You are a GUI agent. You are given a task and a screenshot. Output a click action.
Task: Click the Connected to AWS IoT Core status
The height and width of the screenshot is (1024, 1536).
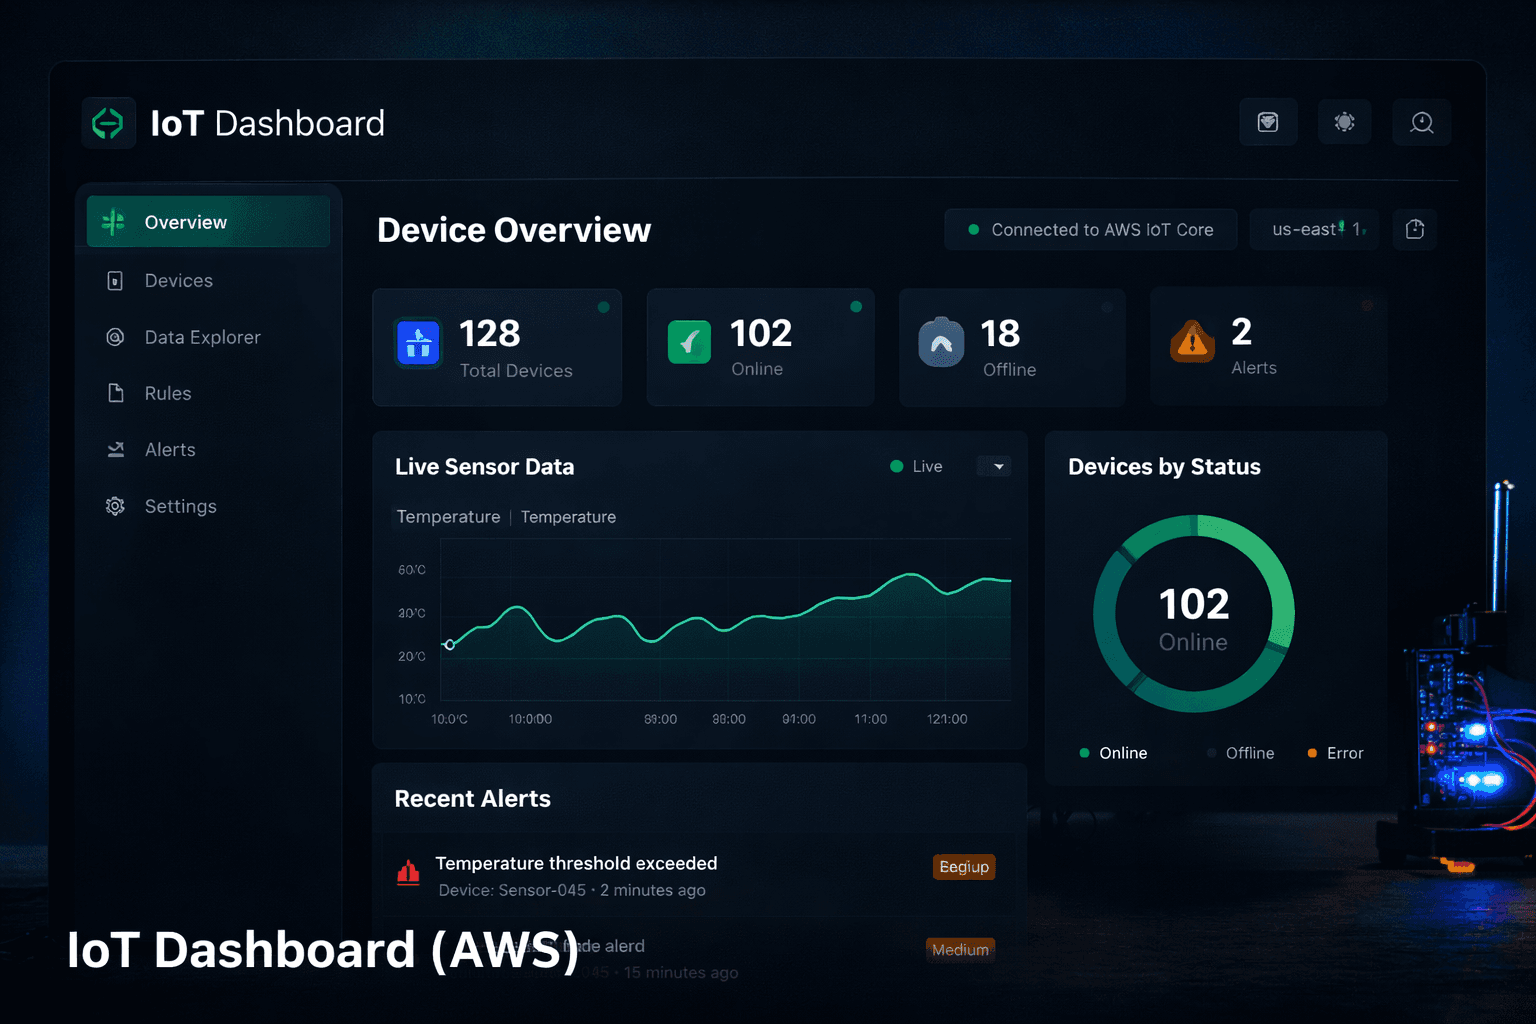[x=1089, y=229]
